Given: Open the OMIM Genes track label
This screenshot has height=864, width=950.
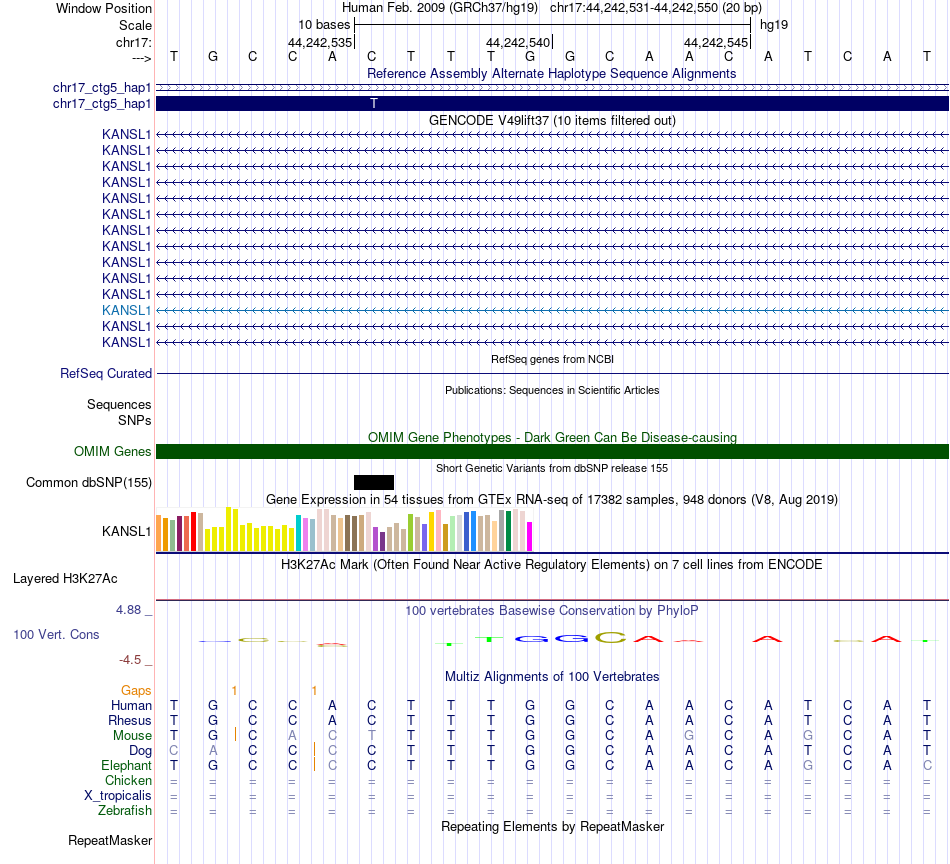Looking at the screenshot, I should pos(112,451).
